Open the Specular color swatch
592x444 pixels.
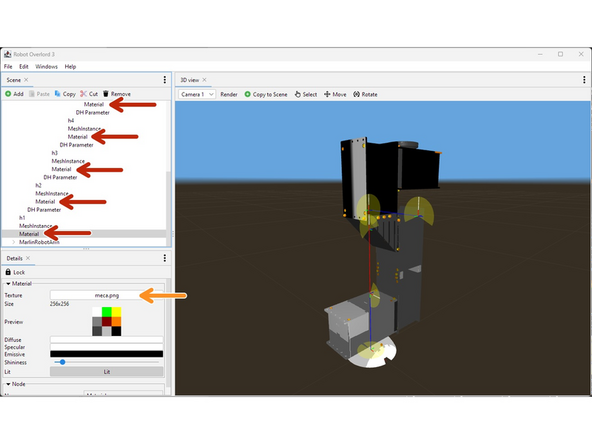pyautogui.click(x=106, y=347)
